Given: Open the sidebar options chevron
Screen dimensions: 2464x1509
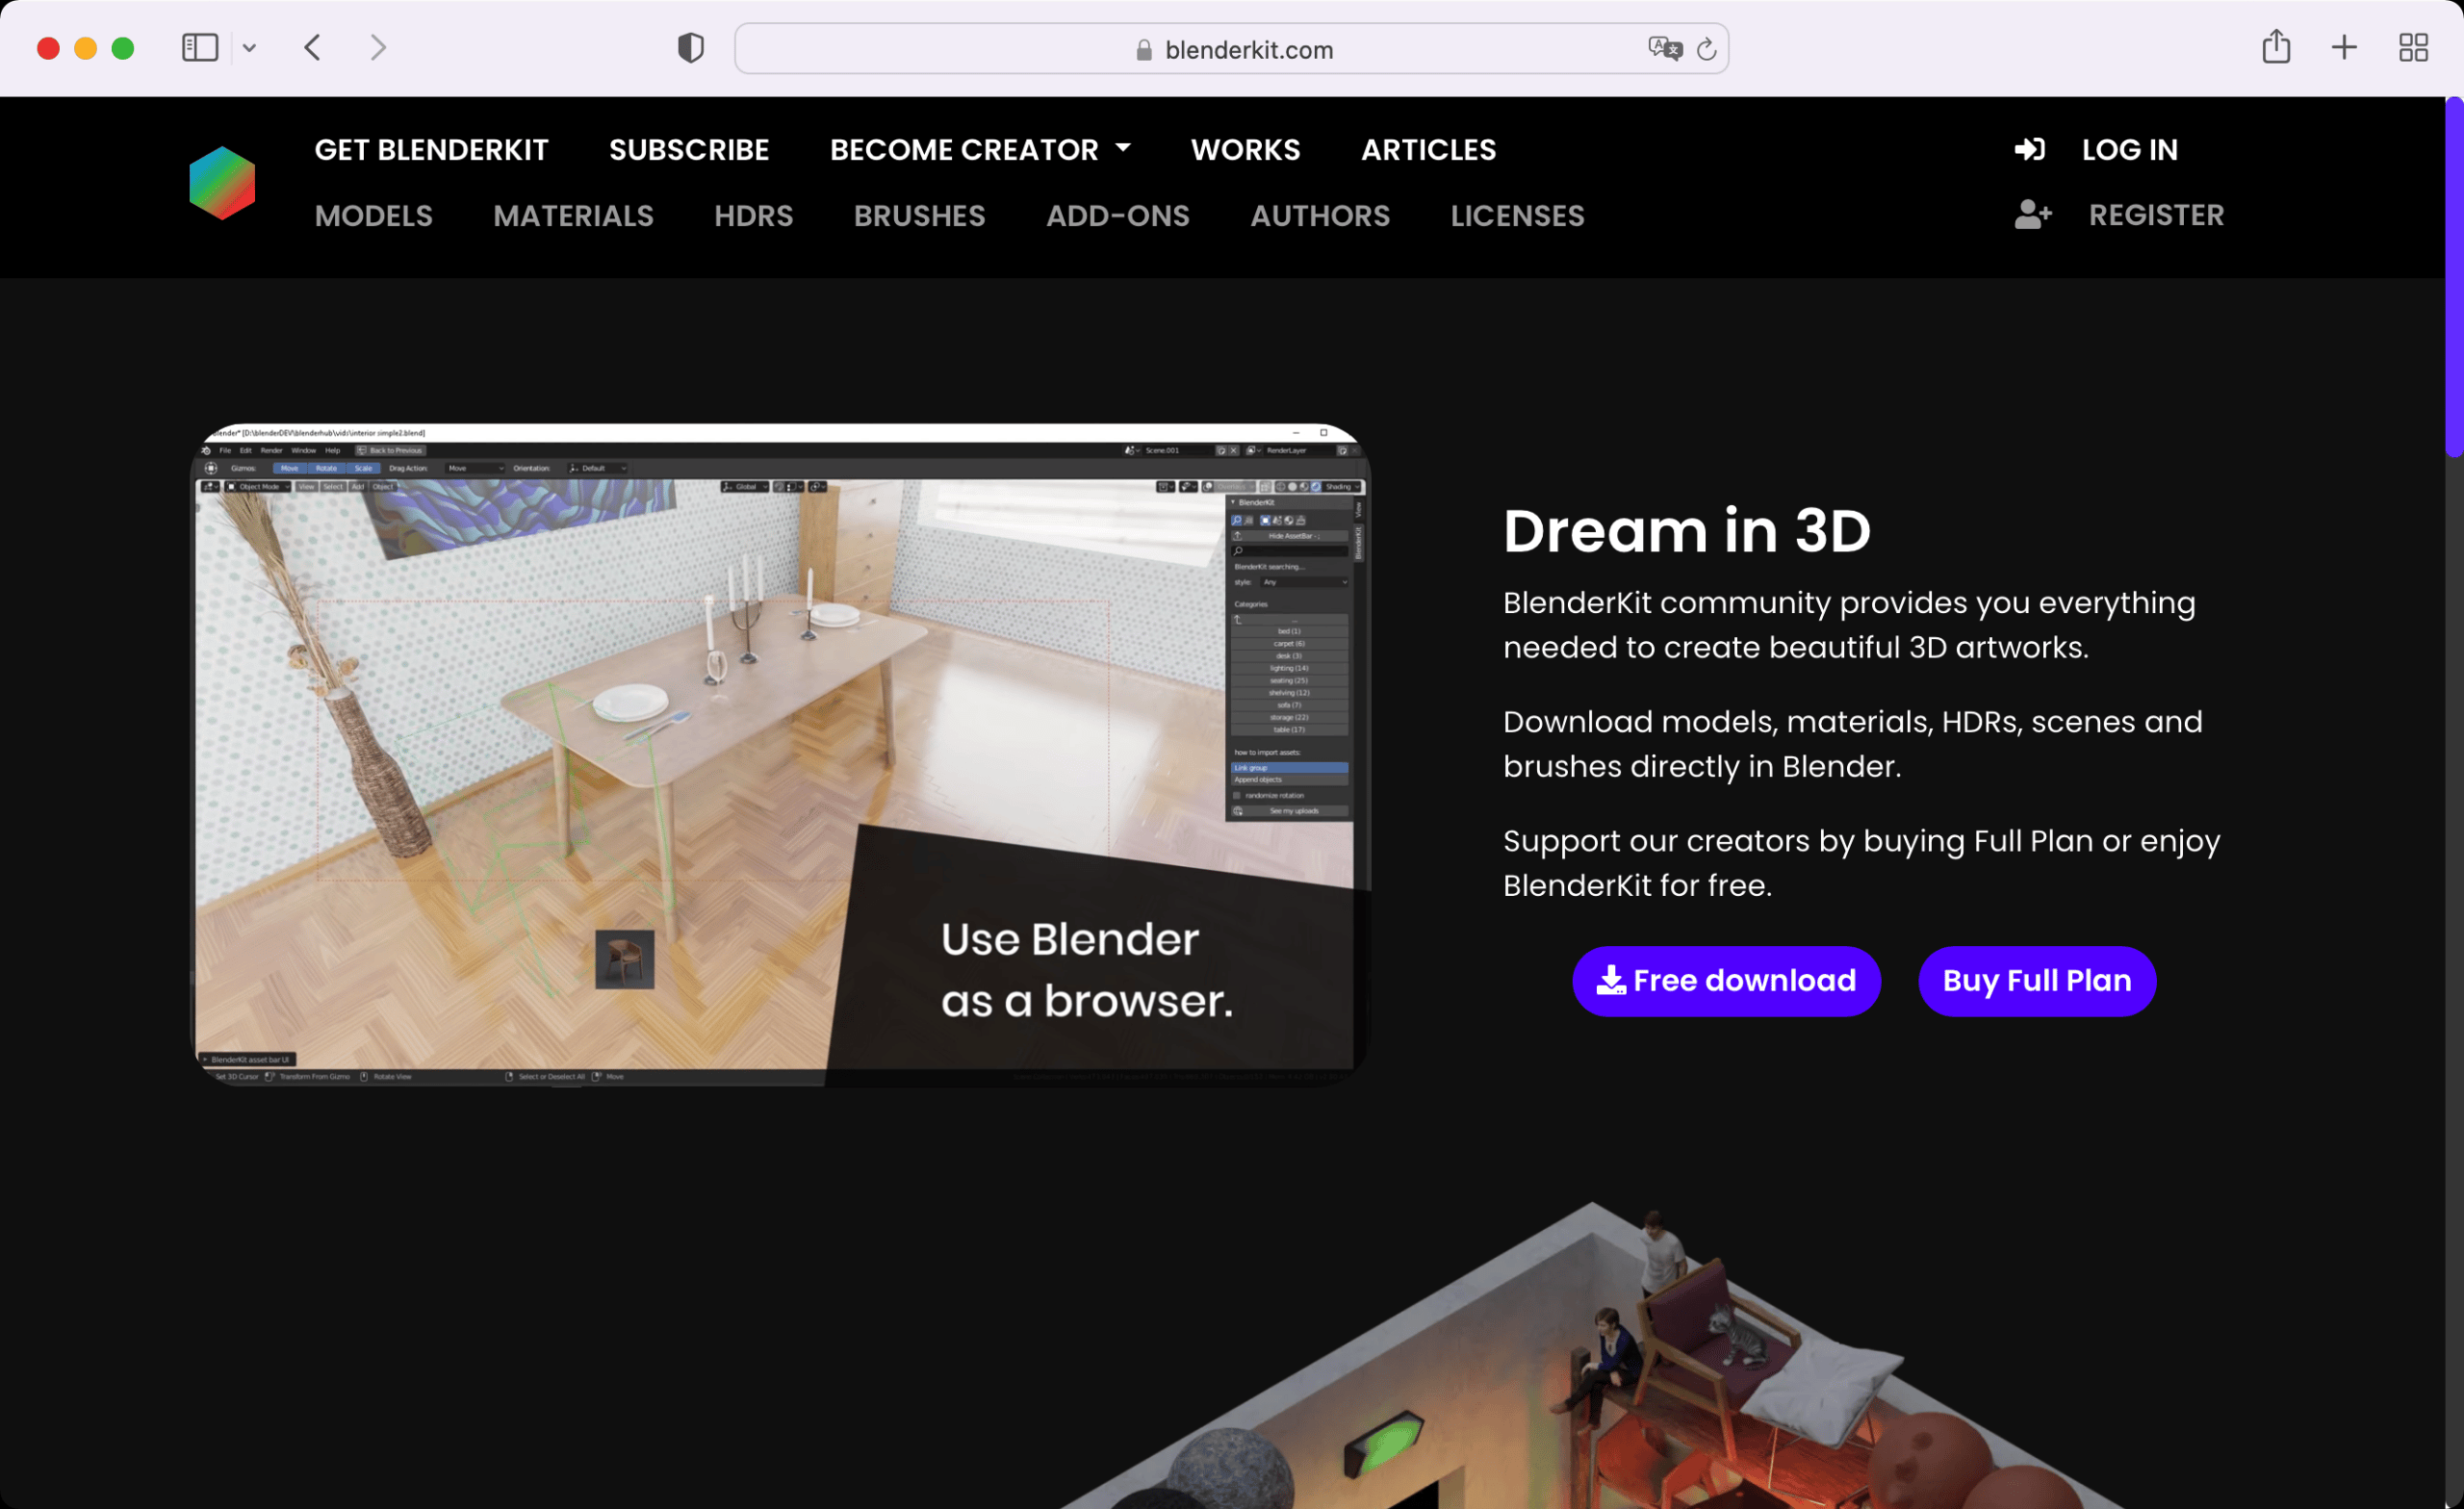Looking at the screenshot, I should (x=249, y=47).
